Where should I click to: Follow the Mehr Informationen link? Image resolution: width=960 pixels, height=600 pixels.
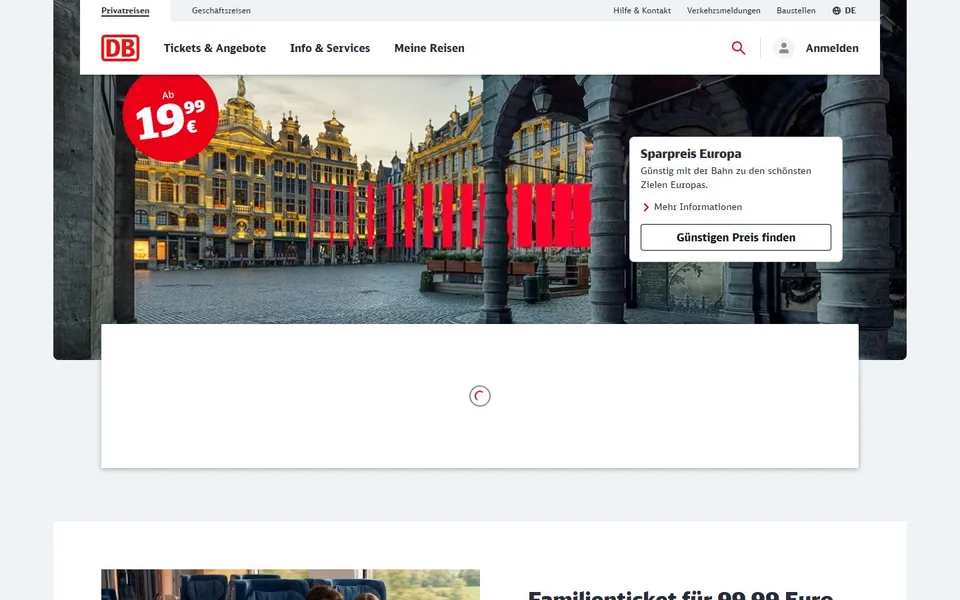pos(698,207)
